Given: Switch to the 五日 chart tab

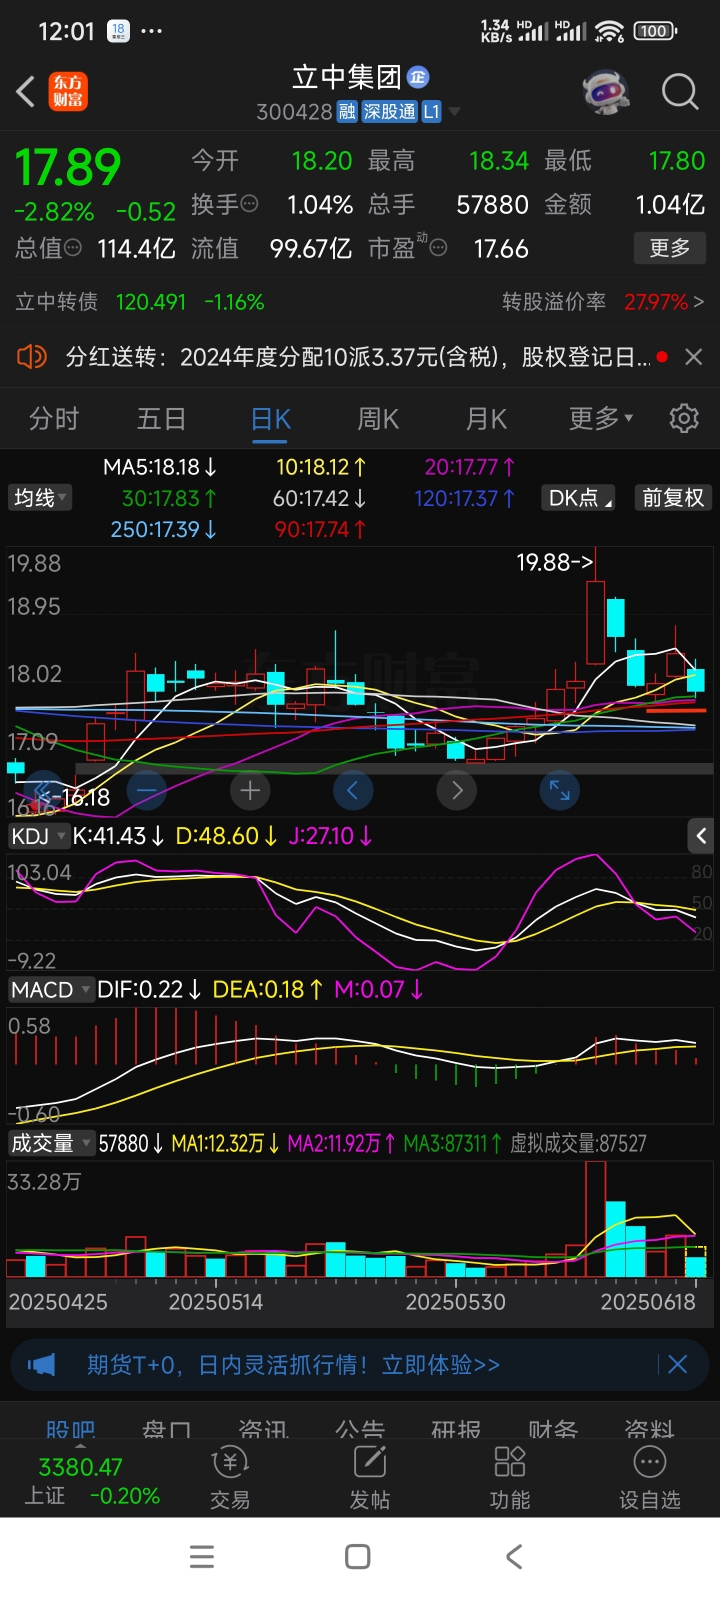Looking at the screenshot, I should (162, 419).
